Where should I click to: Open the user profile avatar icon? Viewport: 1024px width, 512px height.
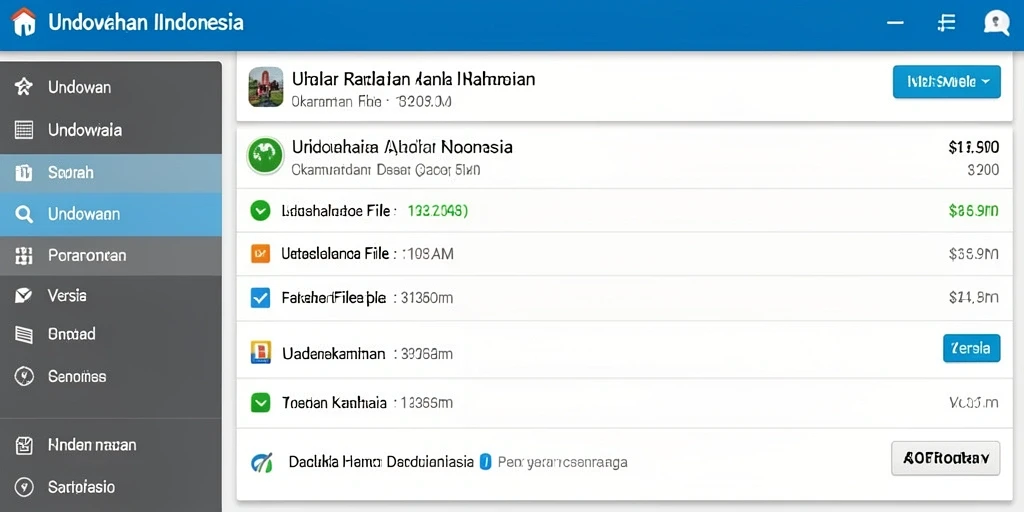click(996, 23)
